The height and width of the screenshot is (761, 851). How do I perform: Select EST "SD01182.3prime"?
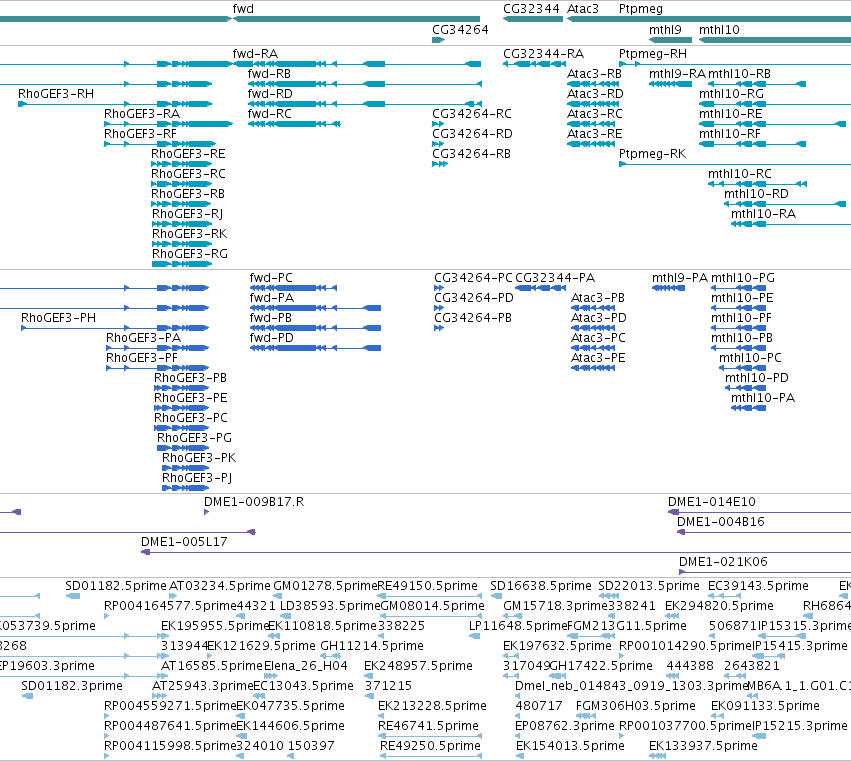coord(72,686)
